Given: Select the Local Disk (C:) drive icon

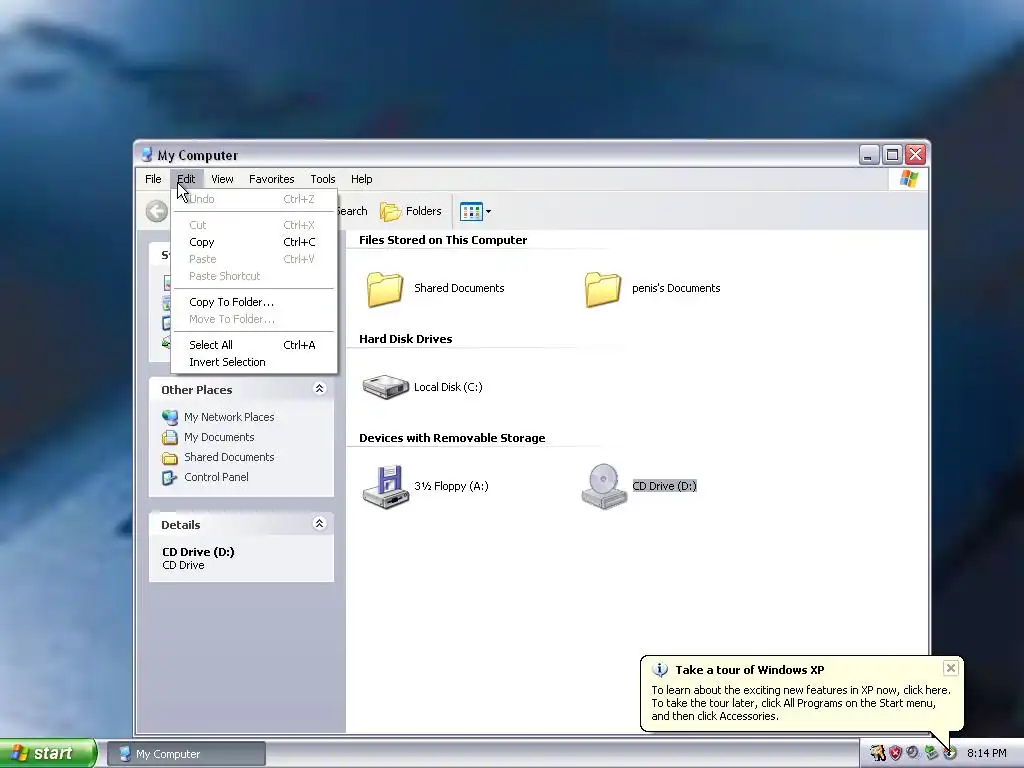Looking at the screenshot, I should point(385,387).
